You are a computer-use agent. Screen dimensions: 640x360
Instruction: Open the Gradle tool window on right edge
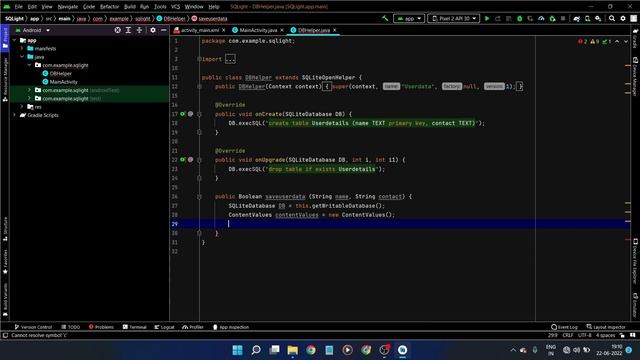coord(635,38)
